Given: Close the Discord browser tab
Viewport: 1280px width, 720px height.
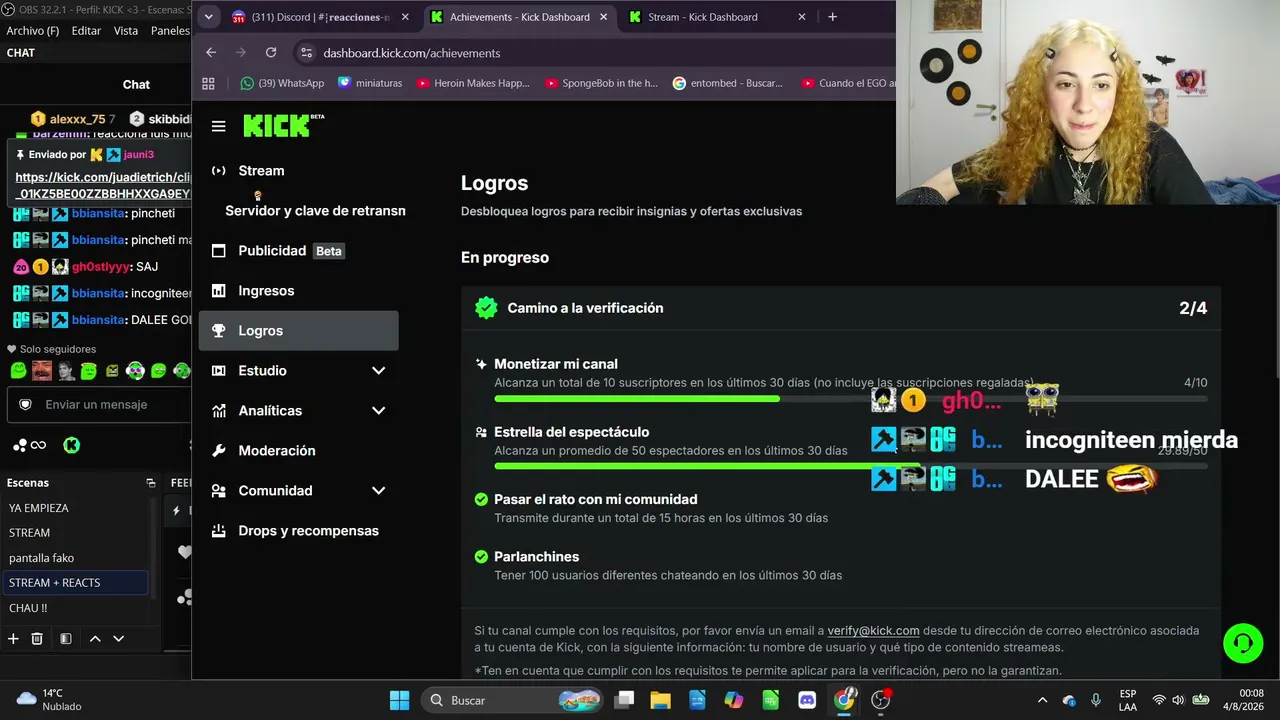Looking at the screenshot, I should [405, 17].
